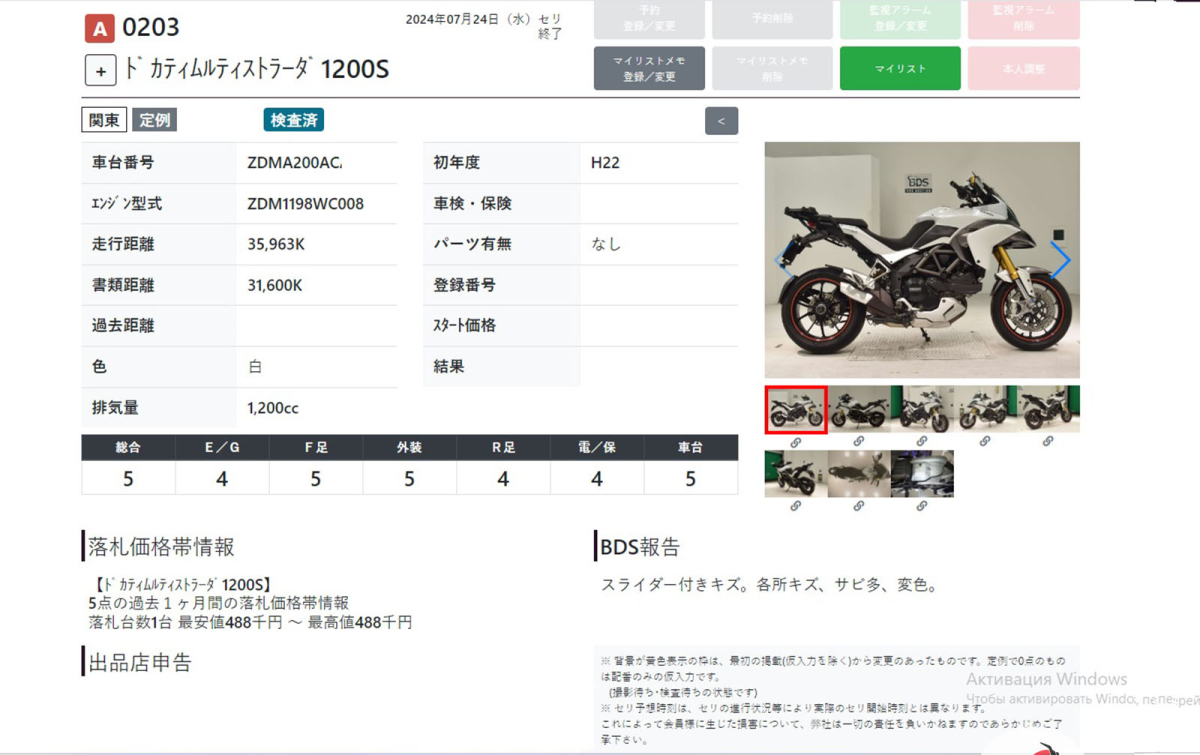Click the E/G grade column header

tap(222, 448)
